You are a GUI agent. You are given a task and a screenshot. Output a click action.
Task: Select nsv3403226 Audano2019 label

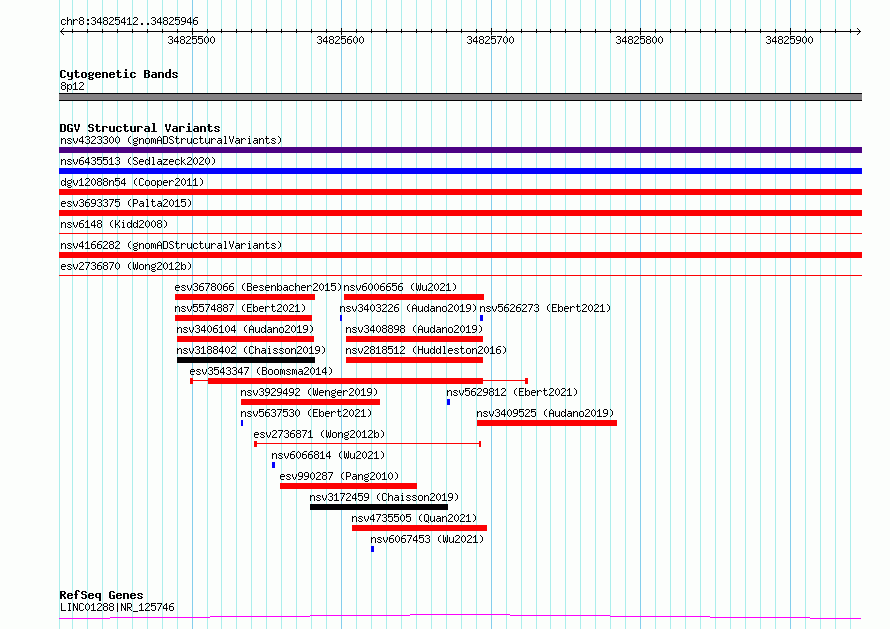[x=408, y=308]
